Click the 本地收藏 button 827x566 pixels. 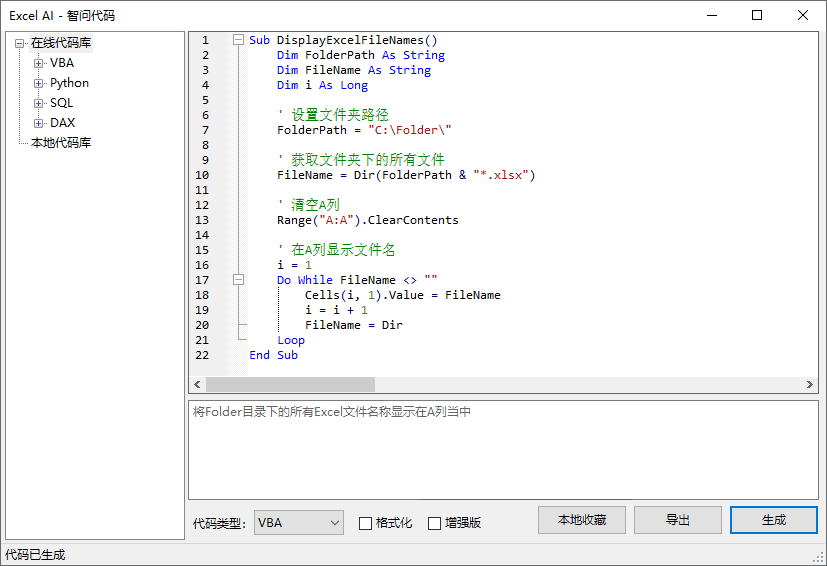click(582, 520)
